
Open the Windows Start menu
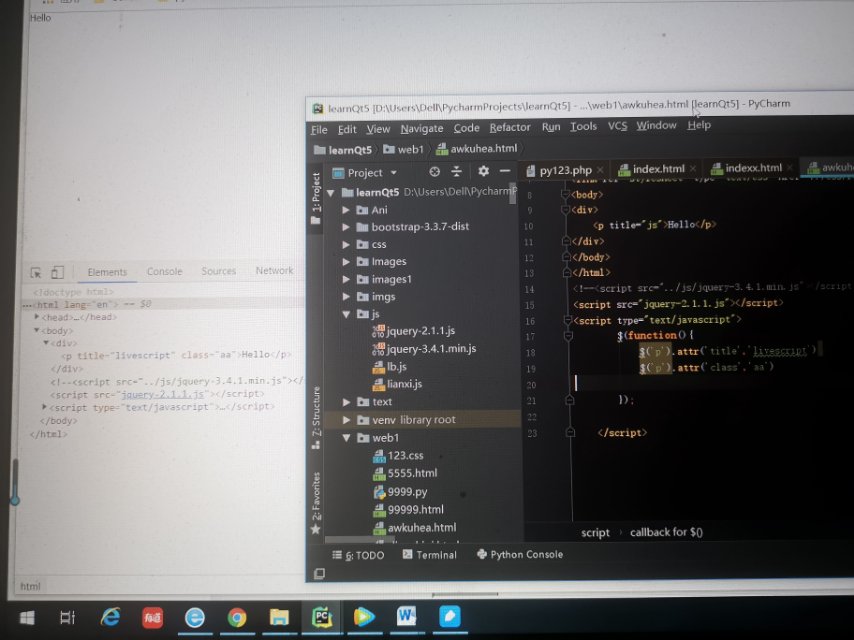(x=27, y=618)
